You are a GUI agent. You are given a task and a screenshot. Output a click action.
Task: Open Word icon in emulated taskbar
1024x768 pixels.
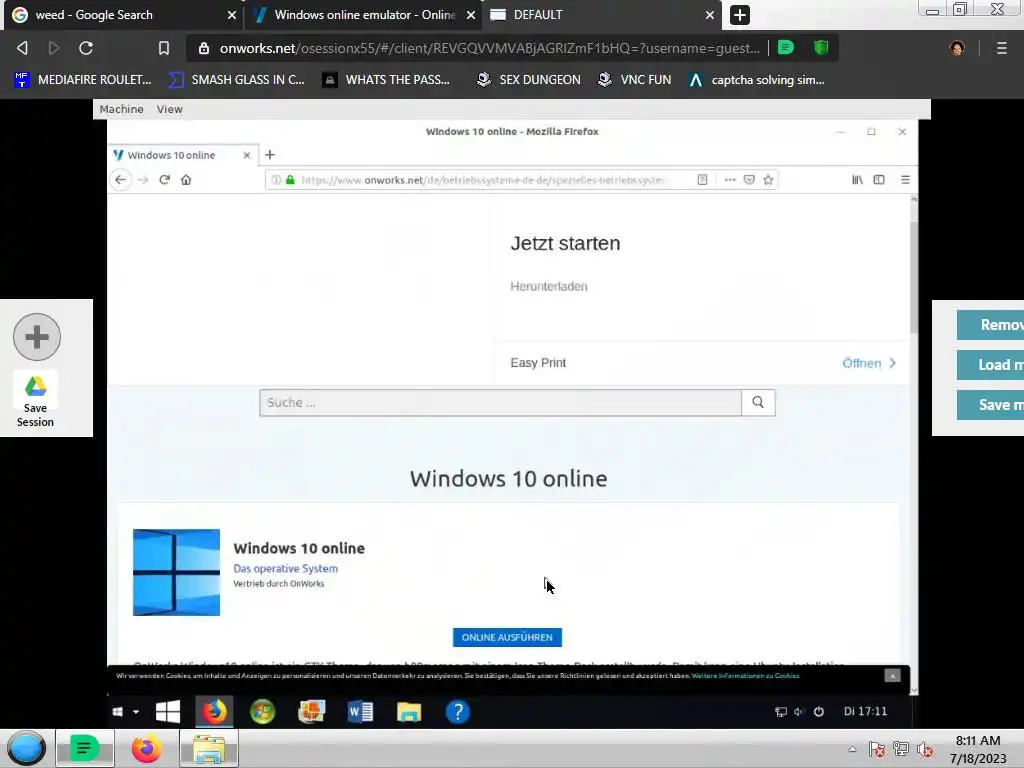pyautogui.click(x=360, y=712)
